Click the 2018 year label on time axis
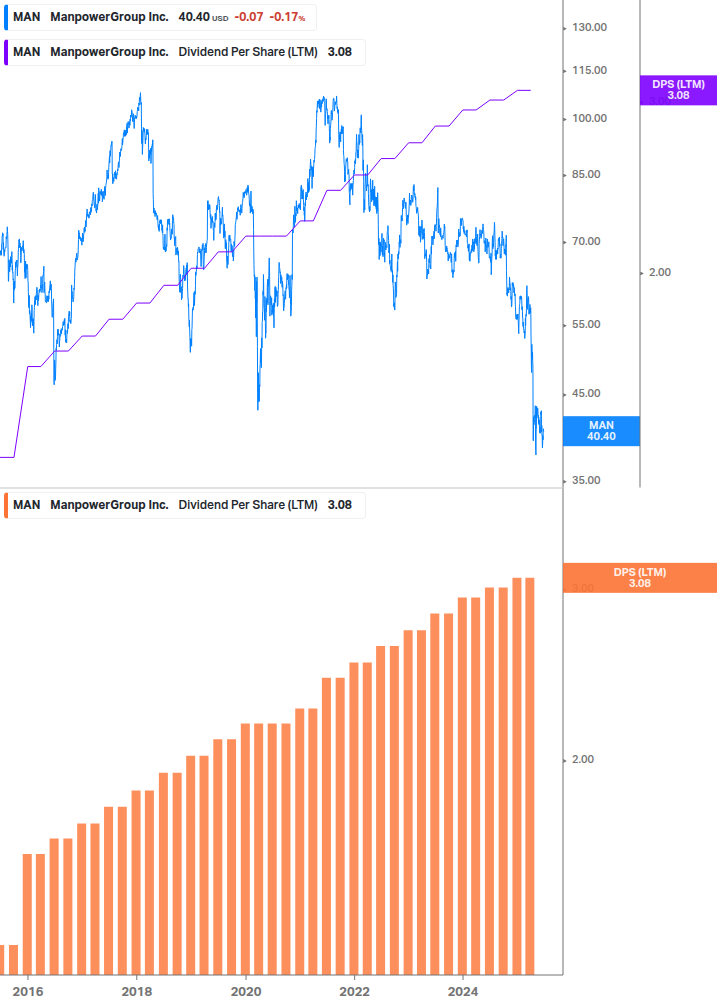This screenshot has width=717, height=1005. coord(136,992)
